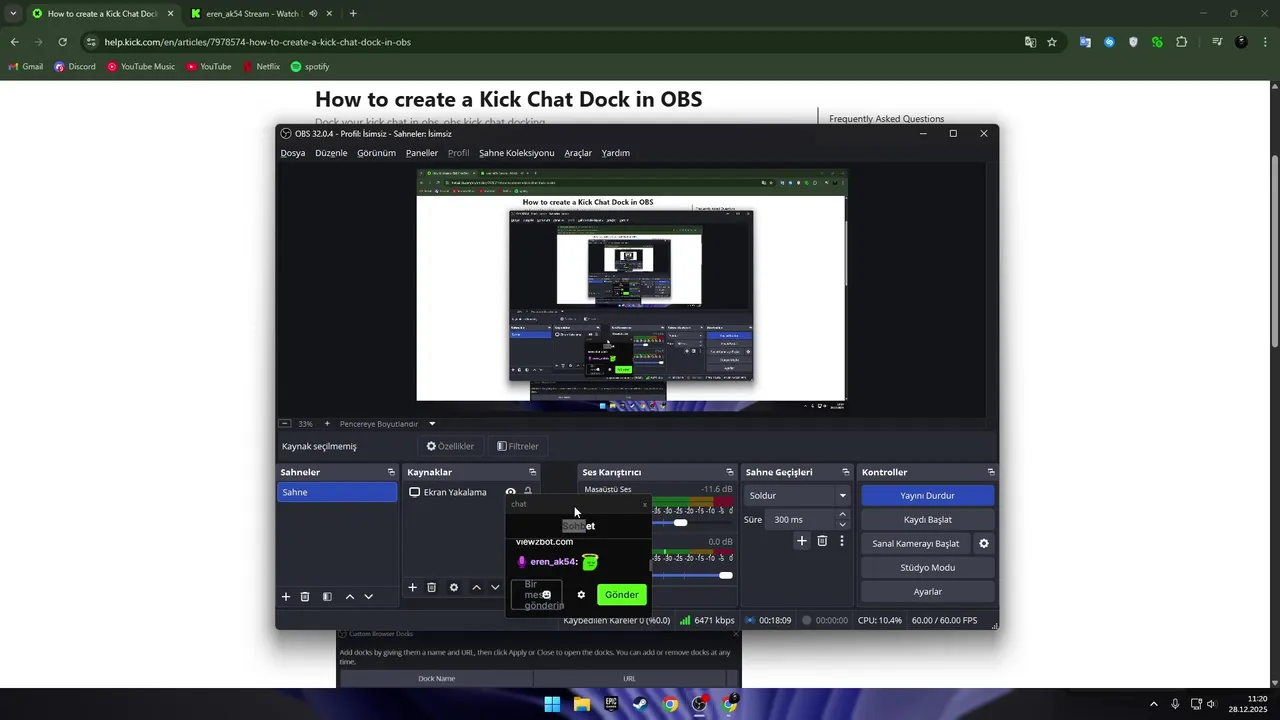Open Sahne Koleksiyonu menu

coord(517,153)
